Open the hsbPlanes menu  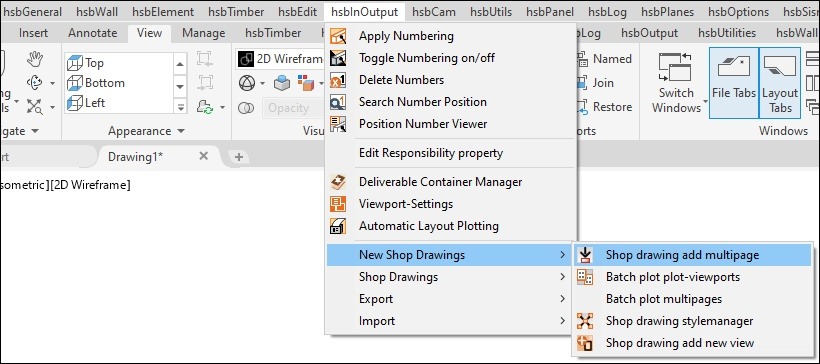[667, 12]
